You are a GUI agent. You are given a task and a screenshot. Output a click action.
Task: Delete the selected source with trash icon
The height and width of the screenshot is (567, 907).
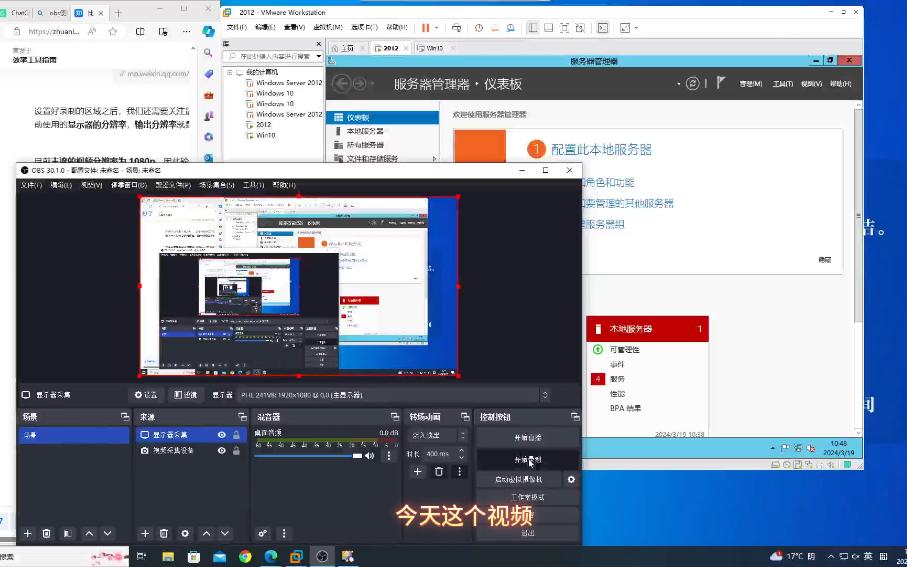(x=164, y=533)
